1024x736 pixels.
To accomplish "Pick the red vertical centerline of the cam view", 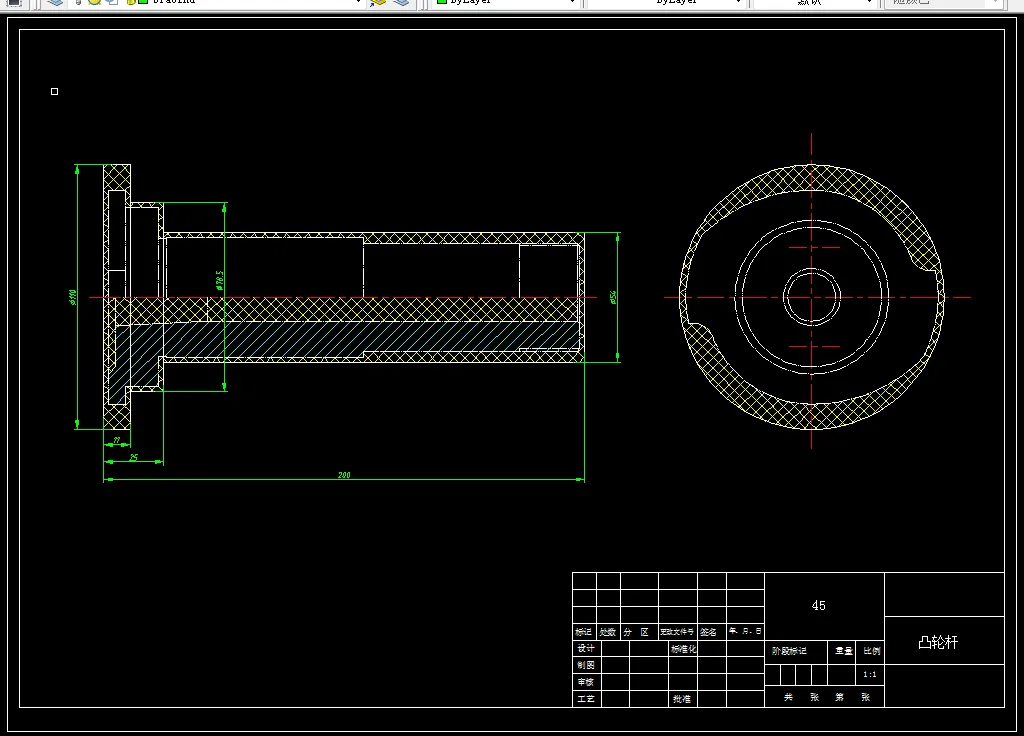I will [812, 291].
